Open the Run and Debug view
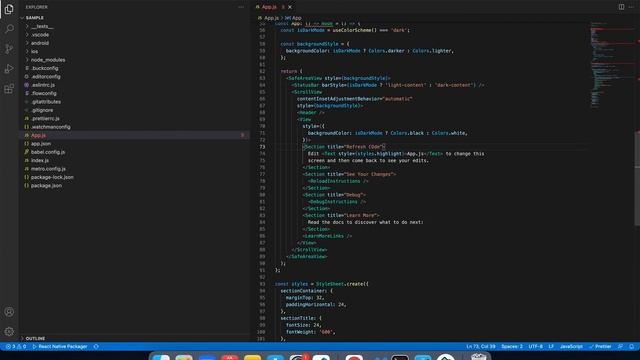Viewport: 640px width, 360px height. click(x=9, y=69)
